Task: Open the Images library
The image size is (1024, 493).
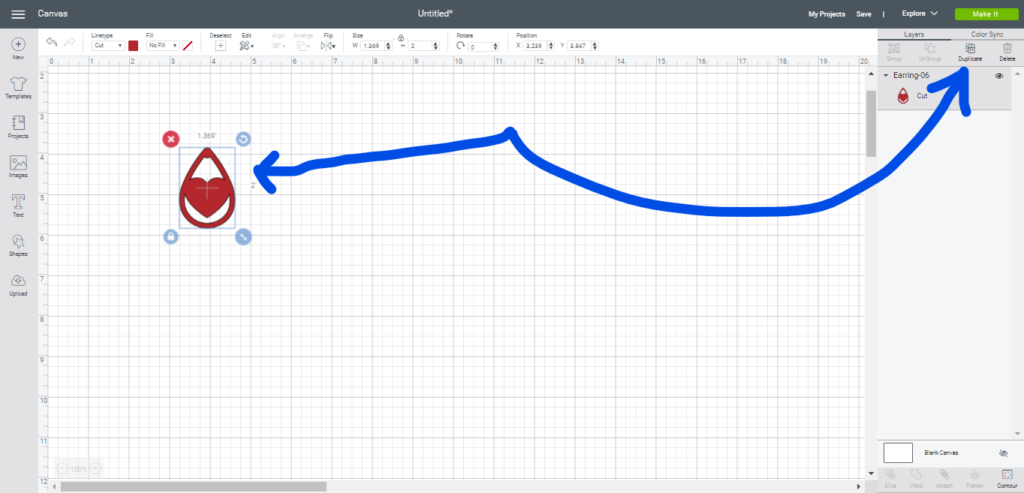Action: click(18, 164)
